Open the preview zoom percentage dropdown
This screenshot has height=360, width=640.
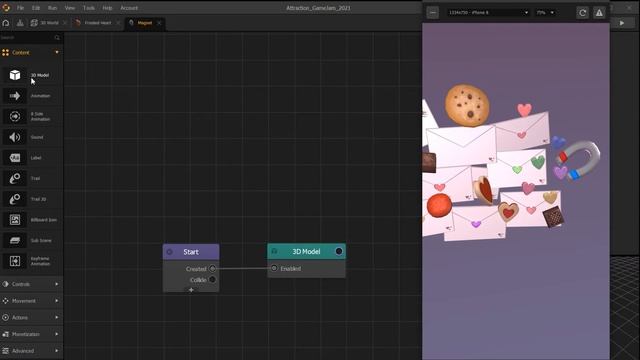click(x=545, y=13)
